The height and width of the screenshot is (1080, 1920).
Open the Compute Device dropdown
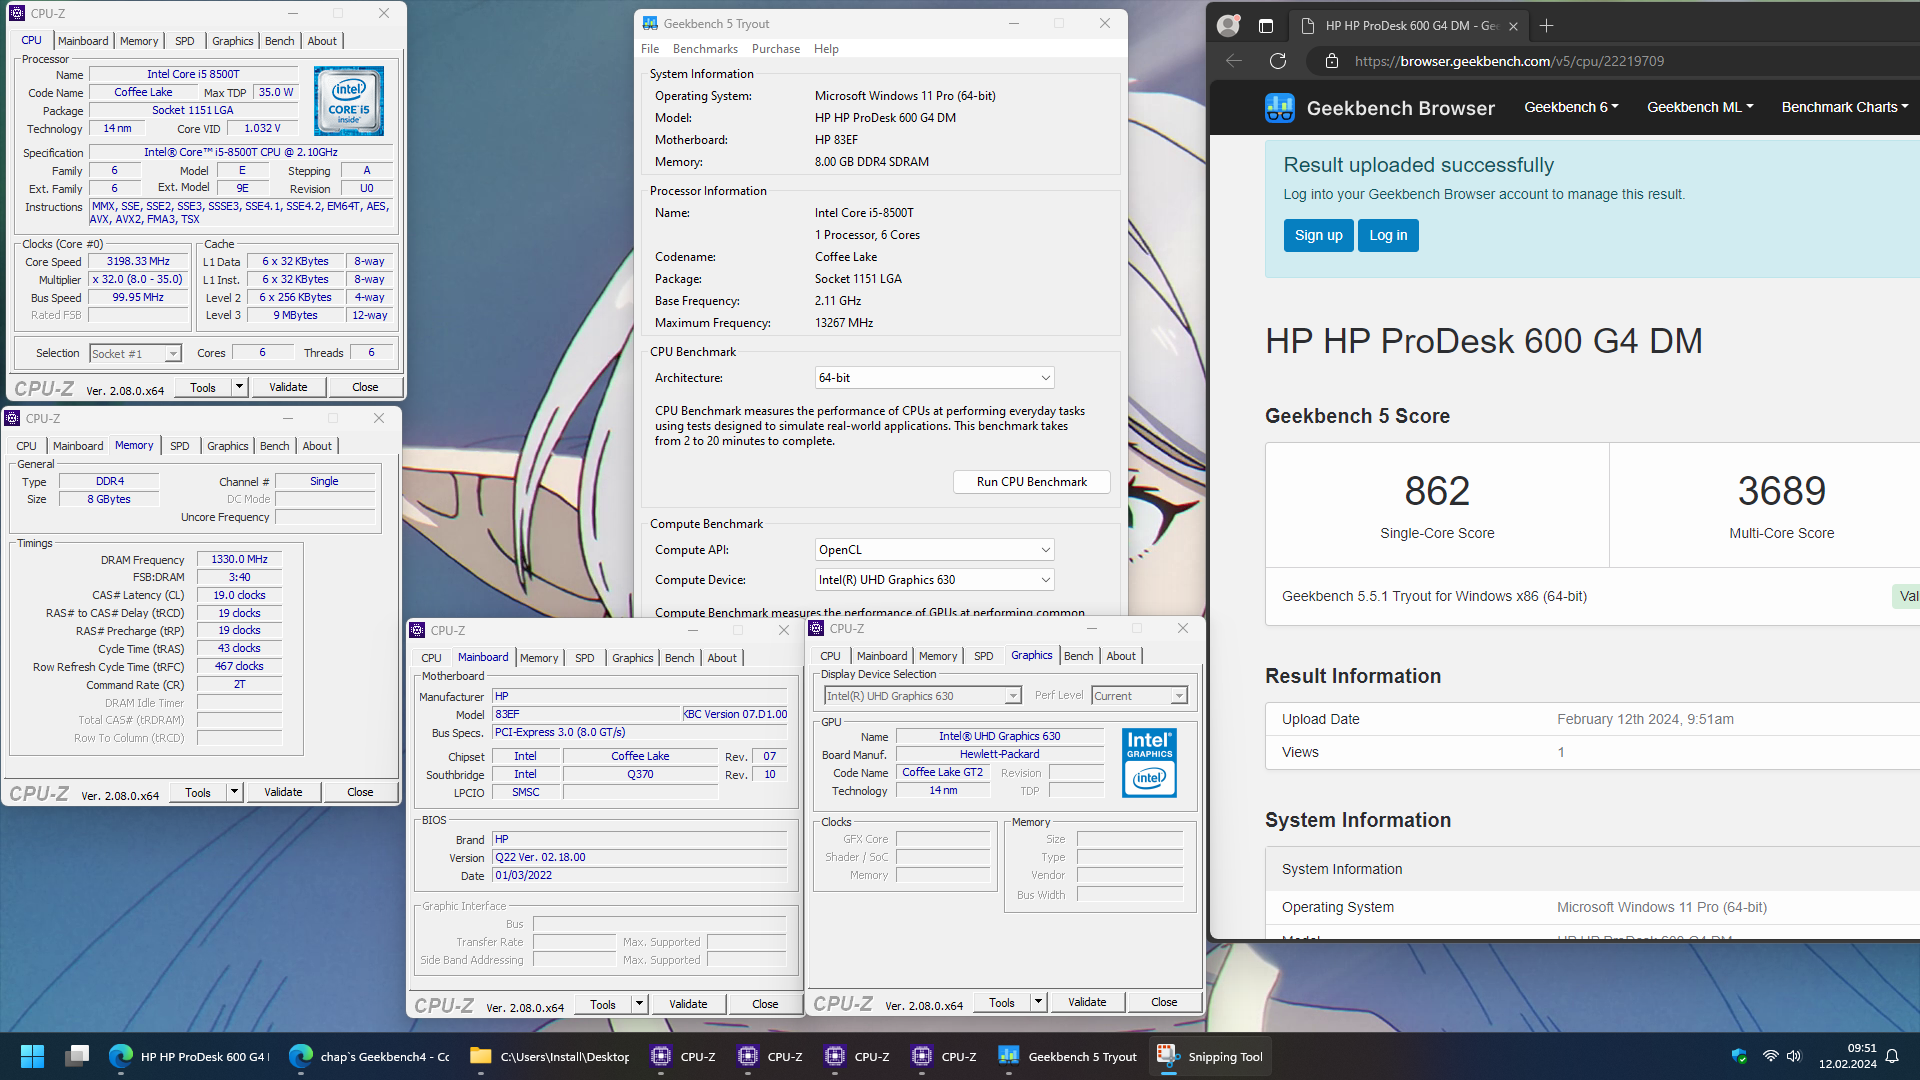(x=935, y=580)
